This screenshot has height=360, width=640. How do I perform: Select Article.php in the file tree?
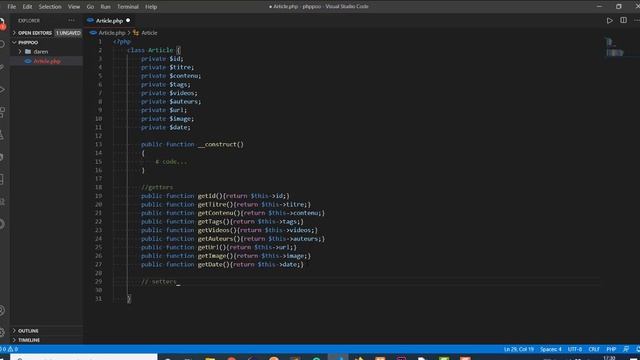47,61
